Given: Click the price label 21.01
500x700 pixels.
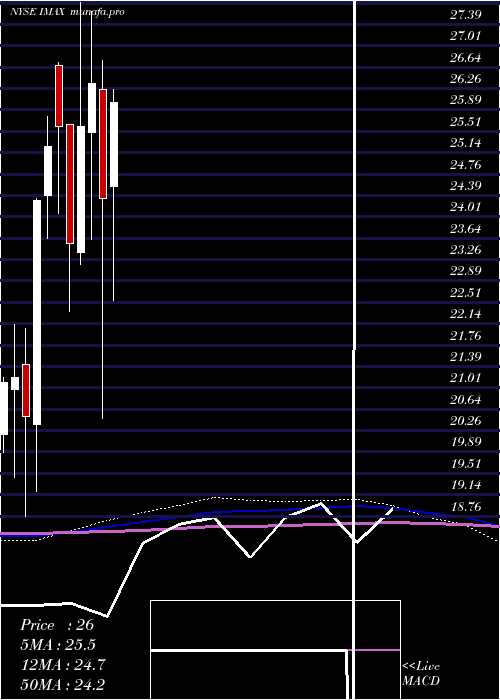Looking at the screenshot, I should pyautogui.click(x=465, y=378).
